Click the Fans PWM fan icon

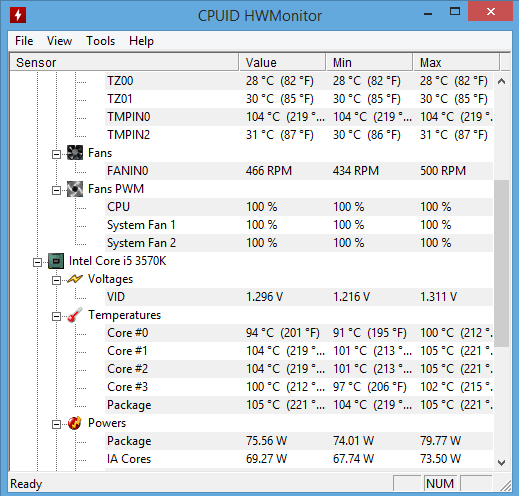click(75, 189)
